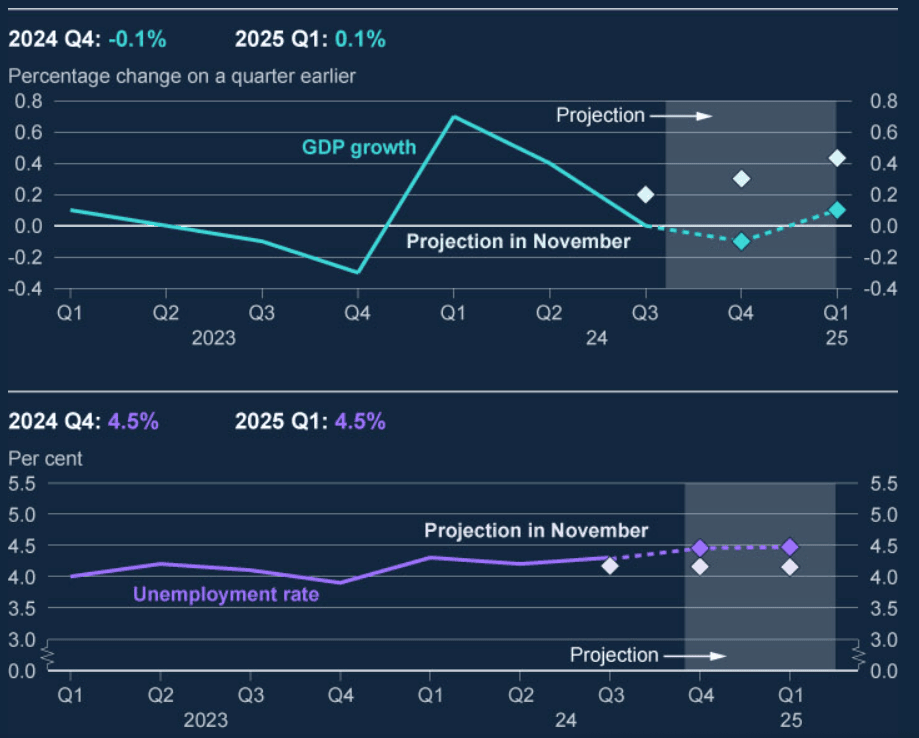The width and height of the screenshot is (919, 738).
Task: Click the Projection arrow in GDP chart
Action: [x=681, y=116]
